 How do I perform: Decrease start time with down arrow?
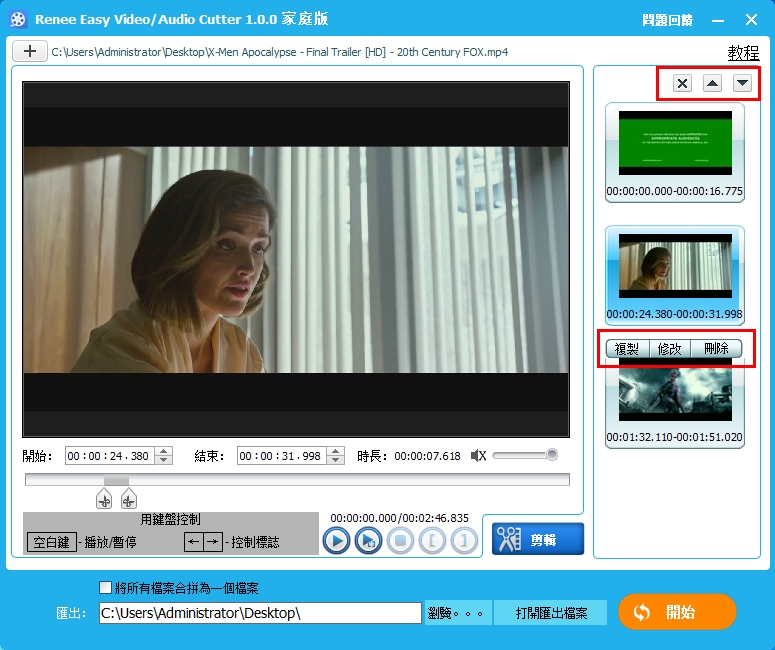164,460
